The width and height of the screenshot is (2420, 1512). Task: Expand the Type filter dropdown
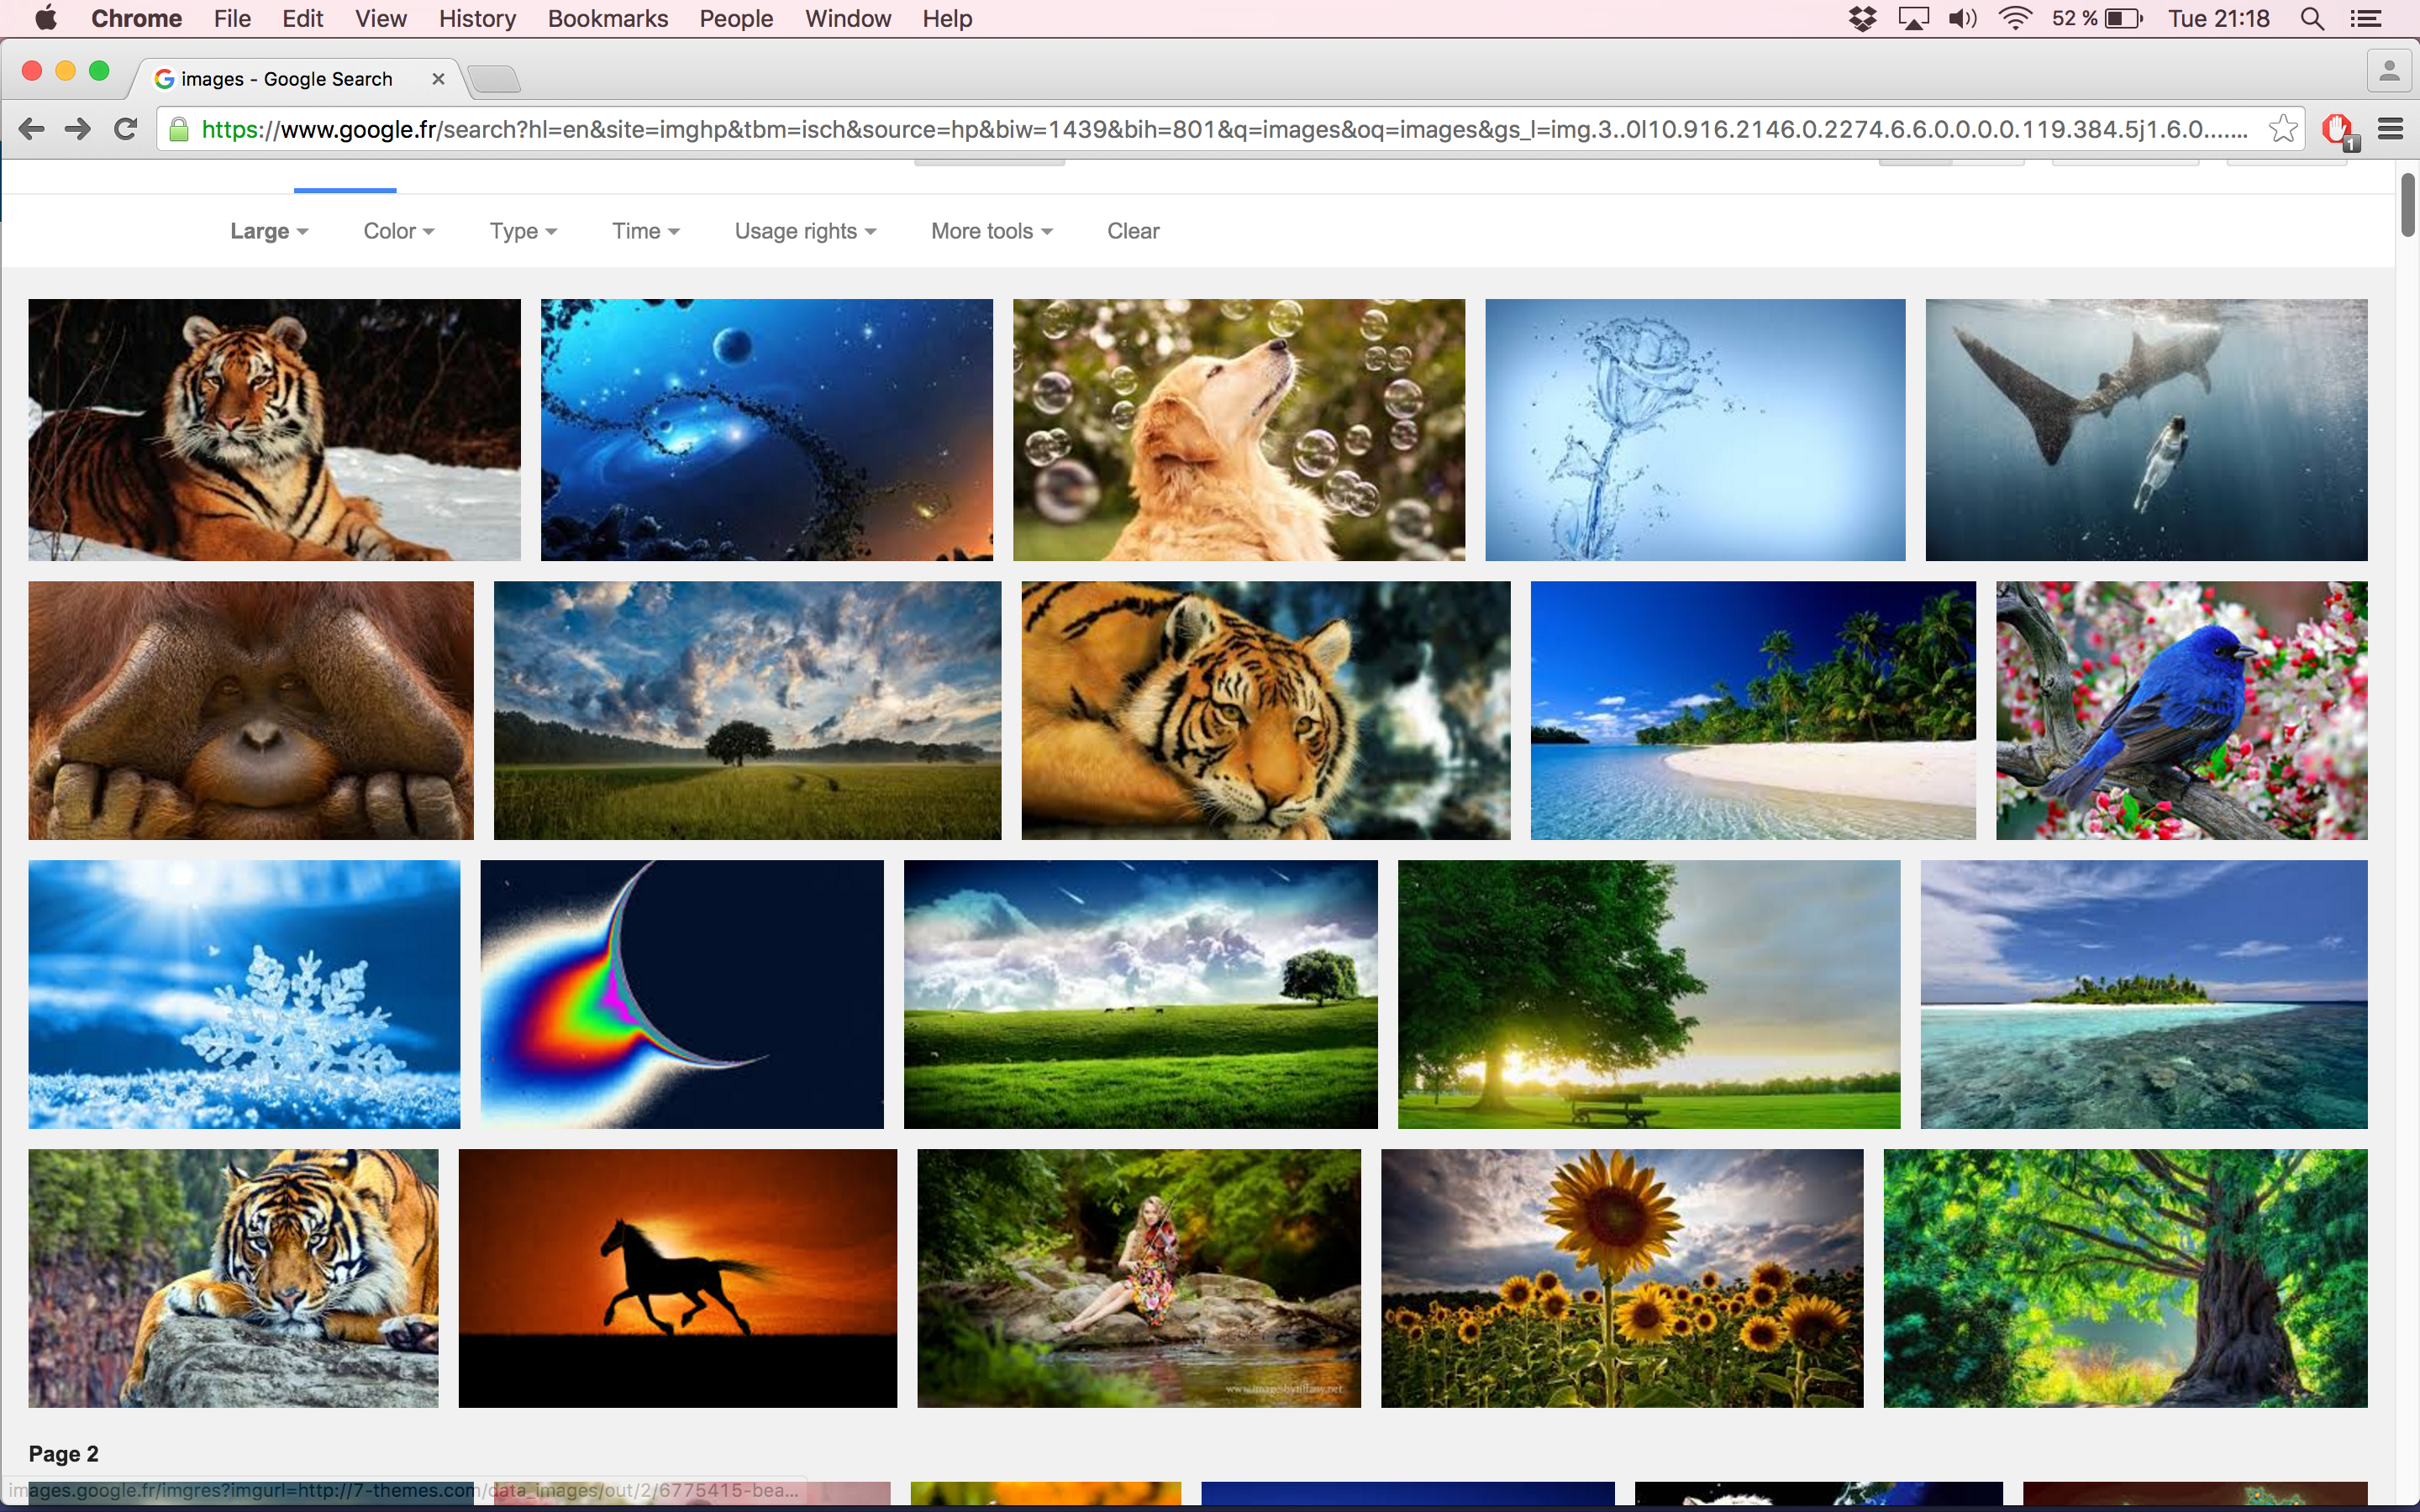523,231
